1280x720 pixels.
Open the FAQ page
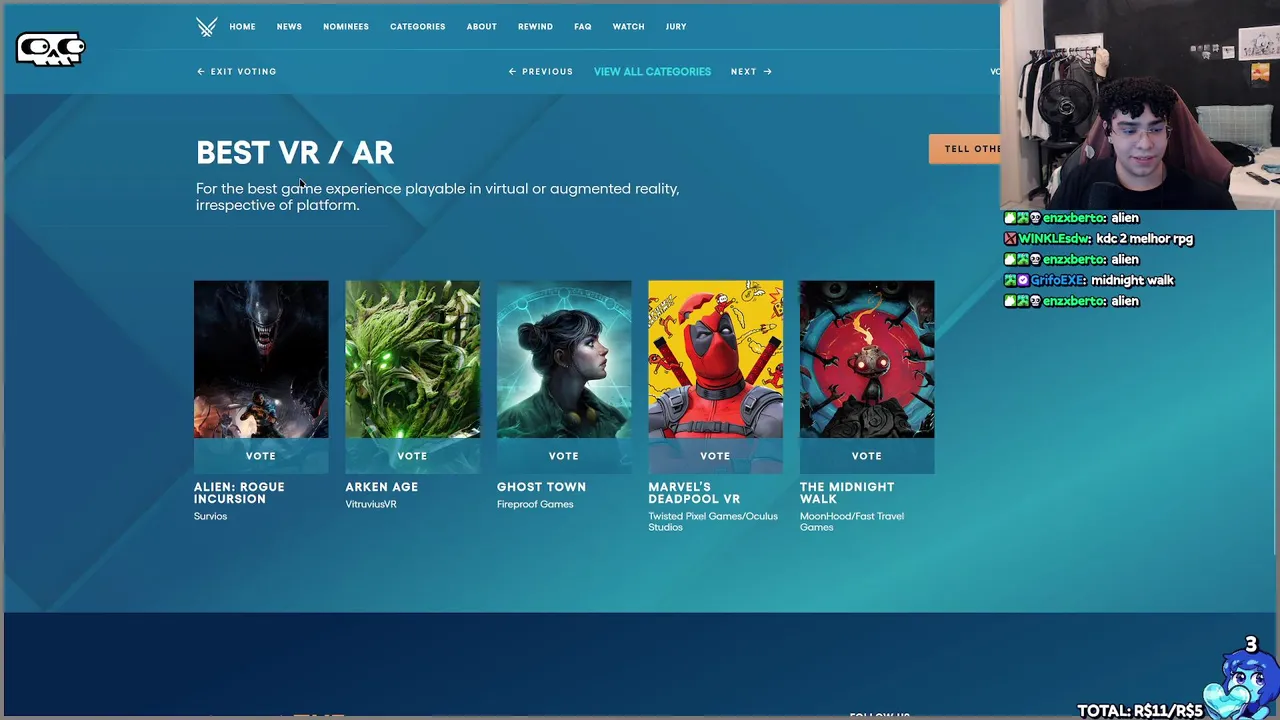coord(583,27)
